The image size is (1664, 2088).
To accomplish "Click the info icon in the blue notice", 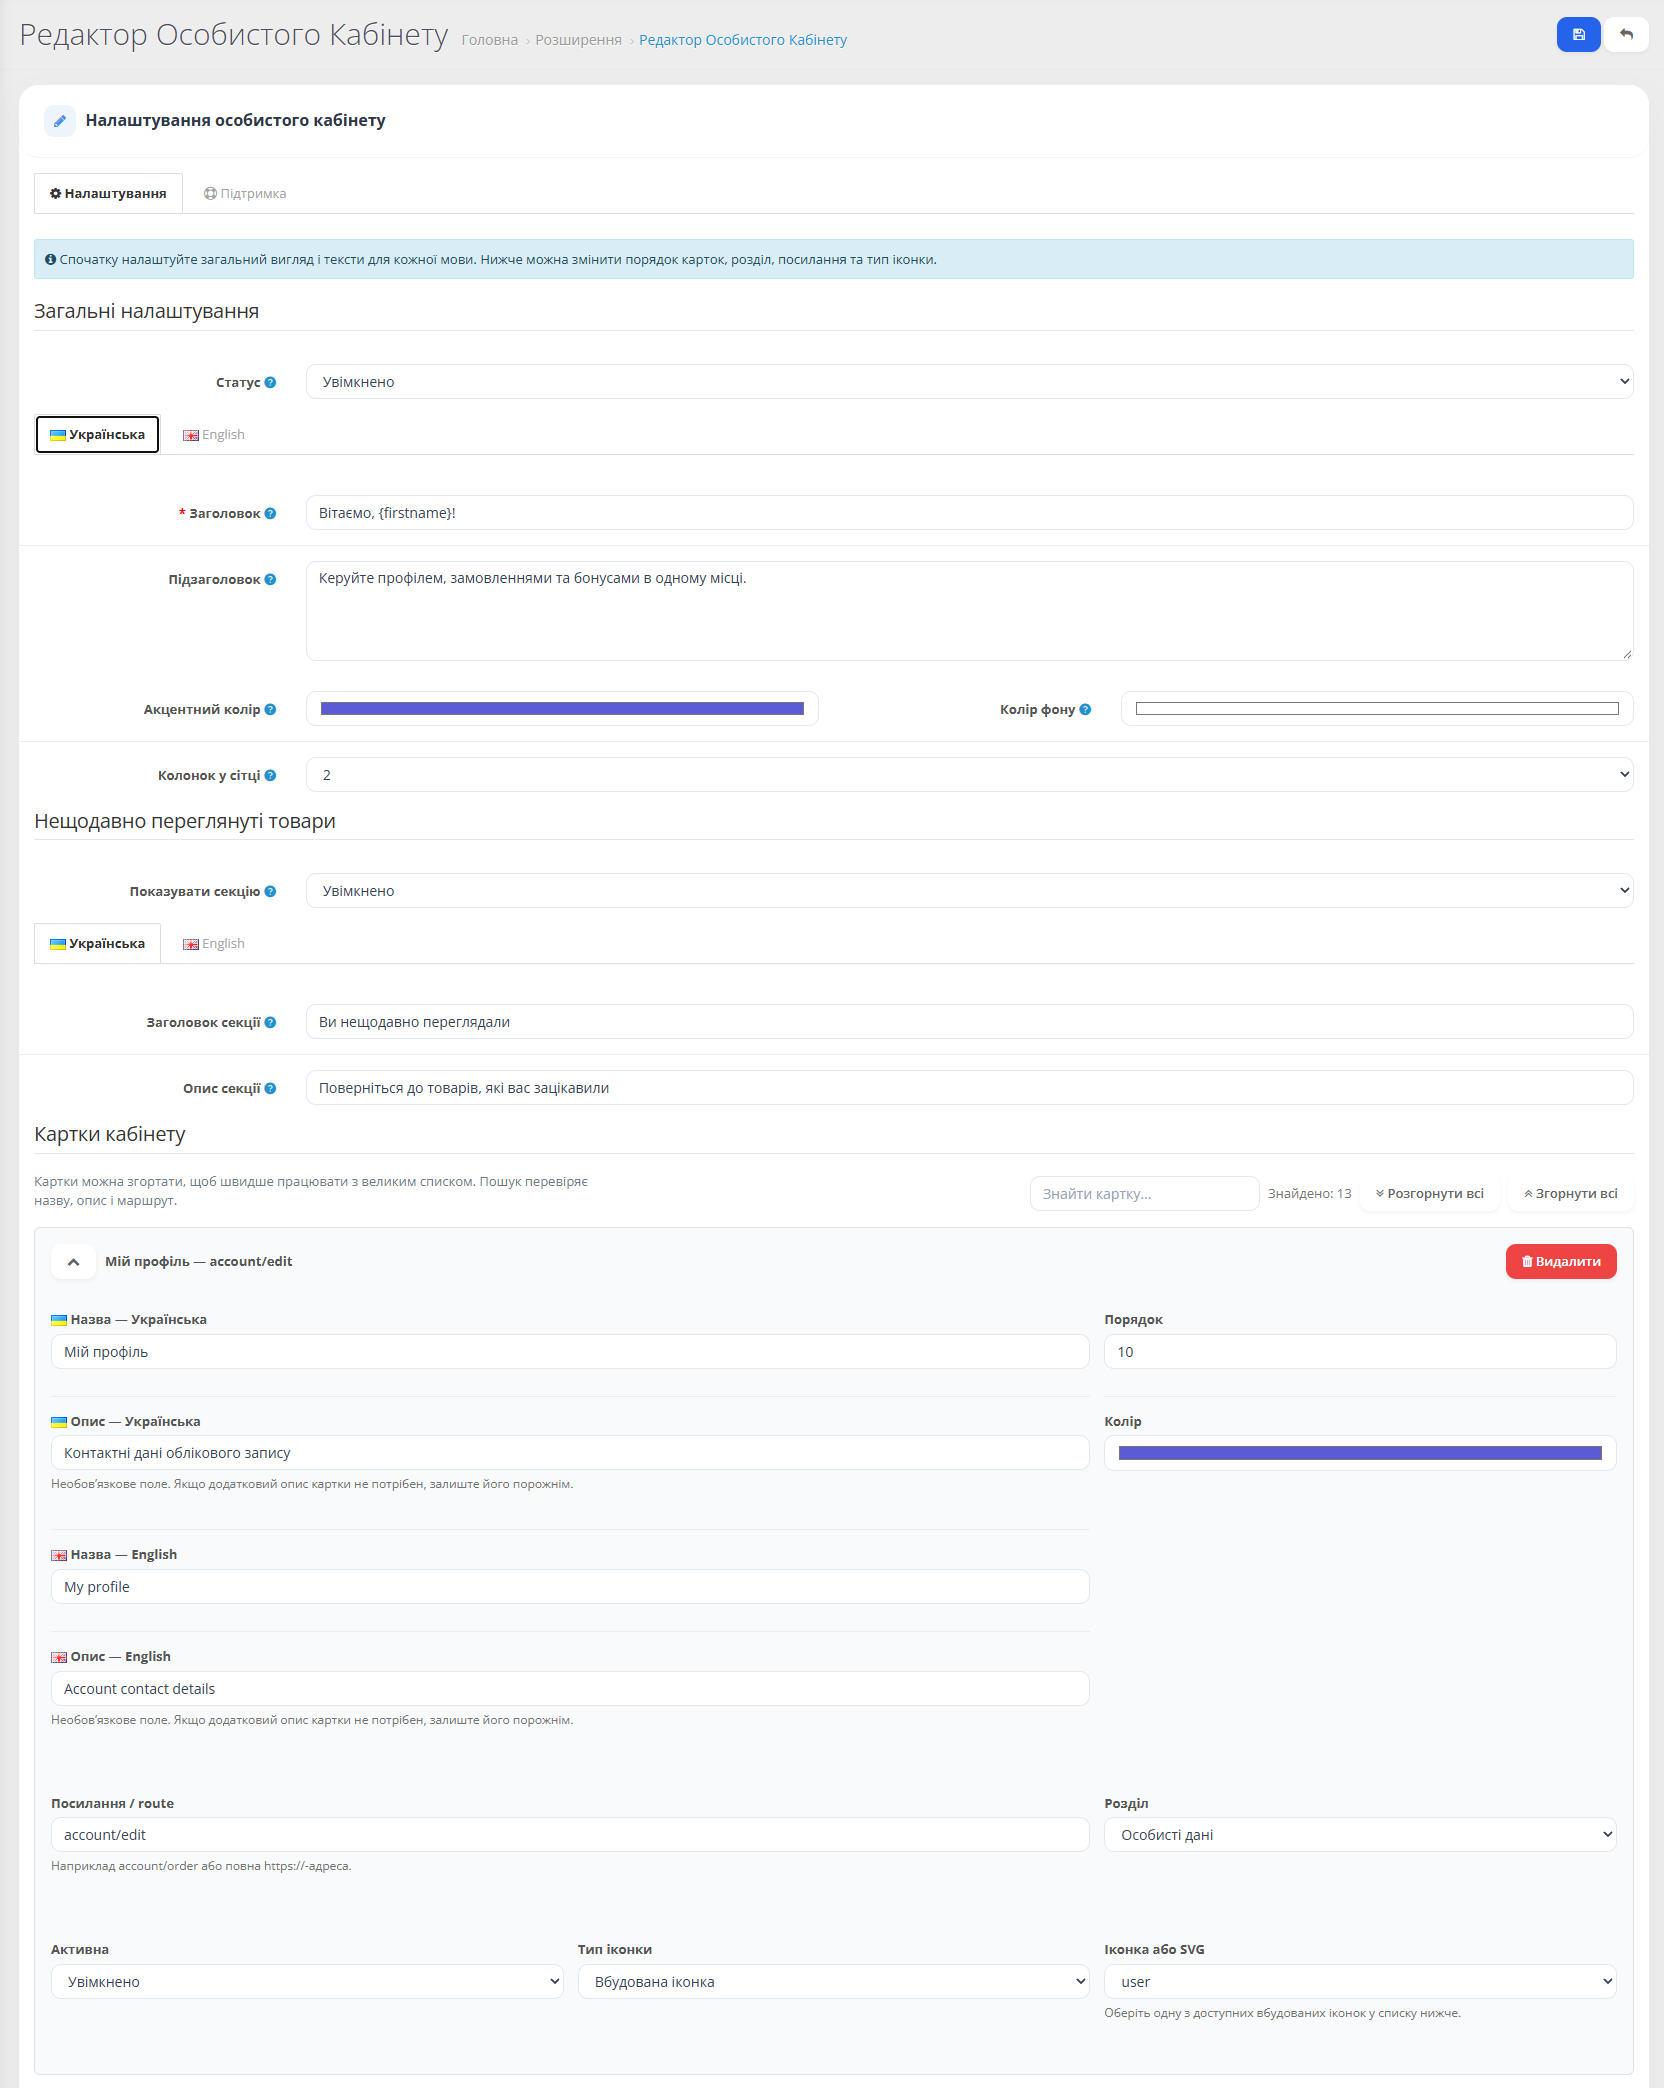I will 51,259.
